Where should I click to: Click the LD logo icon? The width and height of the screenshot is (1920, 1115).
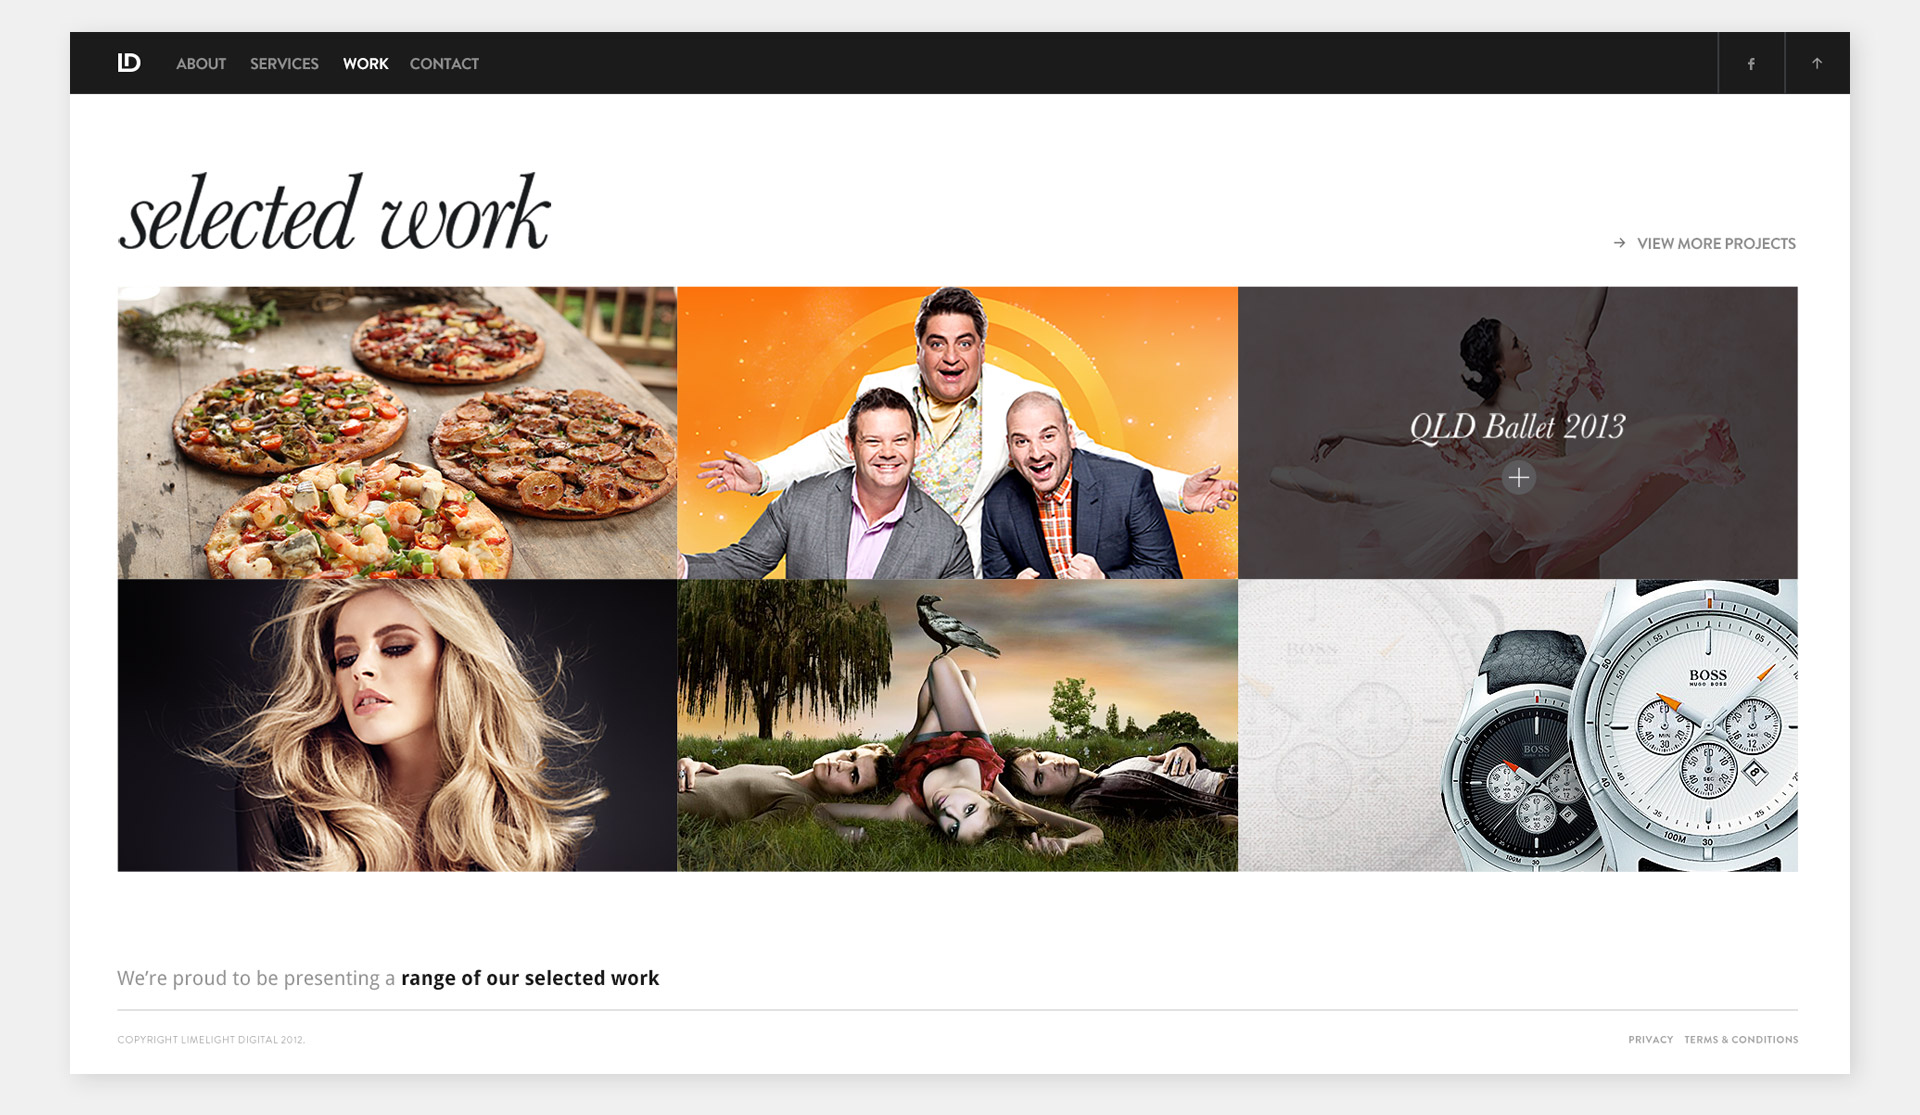point(129,63)
